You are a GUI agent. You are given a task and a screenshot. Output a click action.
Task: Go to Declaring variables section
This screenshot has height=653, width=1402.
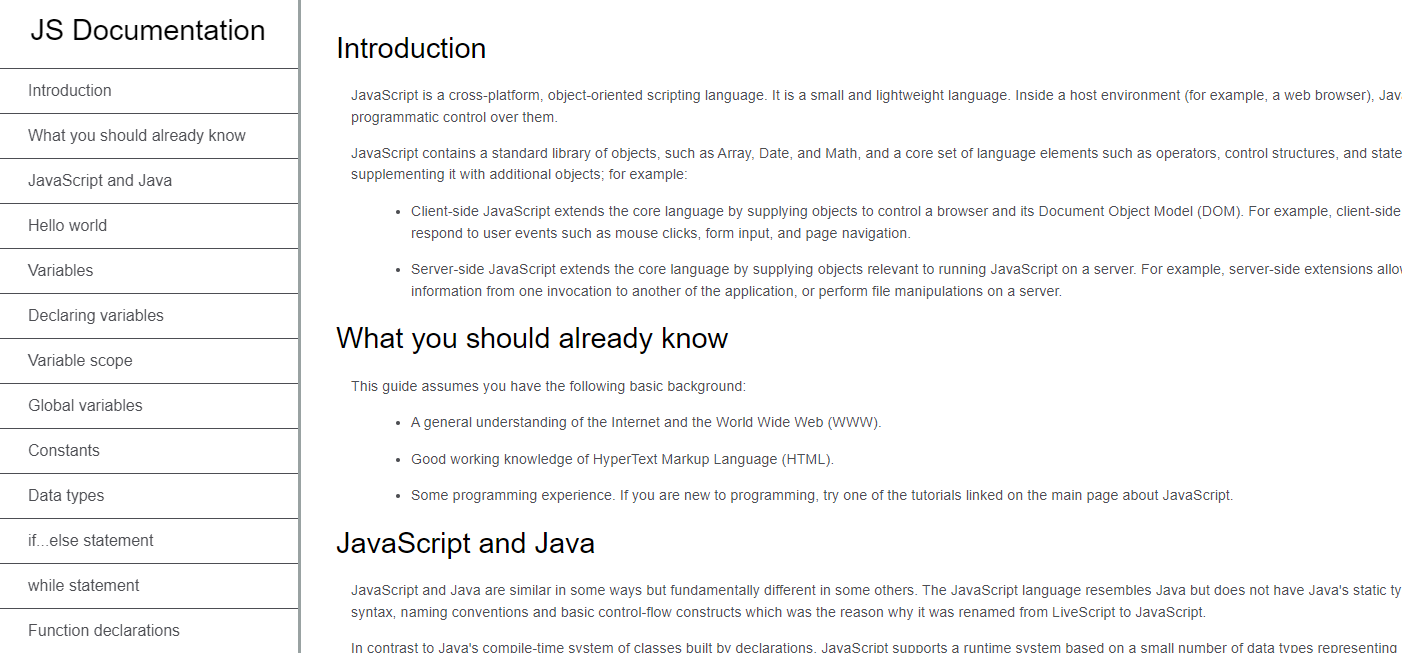click(x=96, y=315)
